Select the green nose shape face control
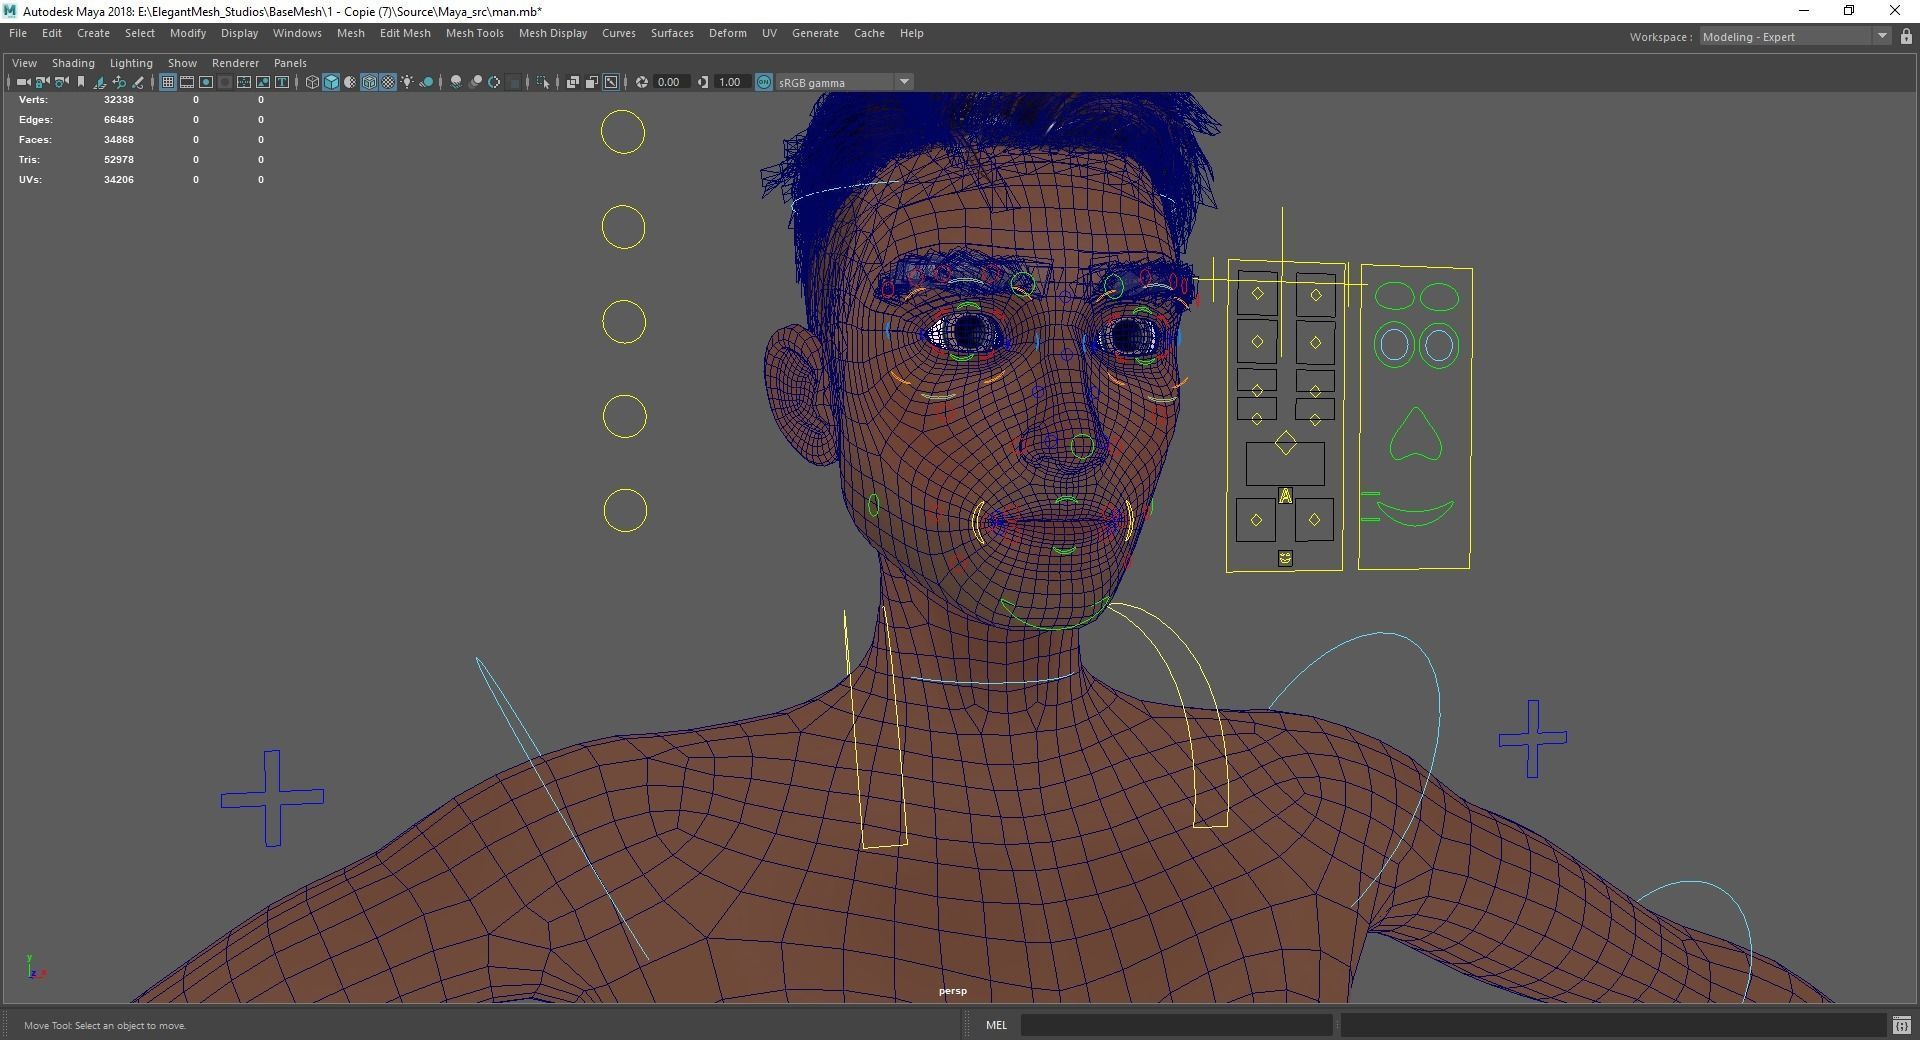 point(1415,434)
